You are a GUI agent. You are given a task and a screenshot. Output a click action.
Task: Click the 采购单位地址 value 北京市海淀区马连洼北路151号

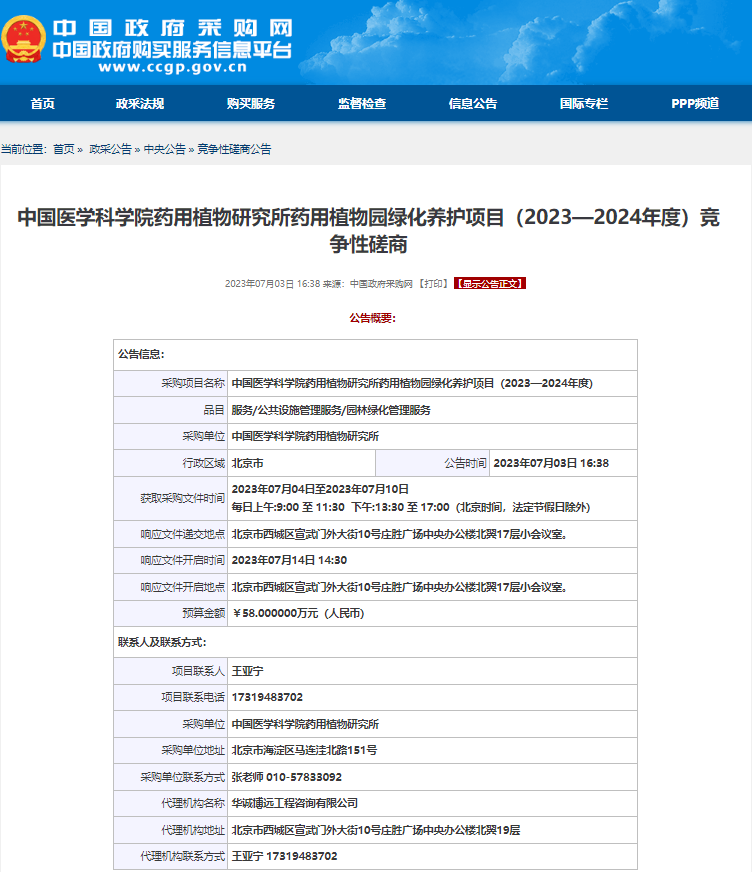coord(304,750)
